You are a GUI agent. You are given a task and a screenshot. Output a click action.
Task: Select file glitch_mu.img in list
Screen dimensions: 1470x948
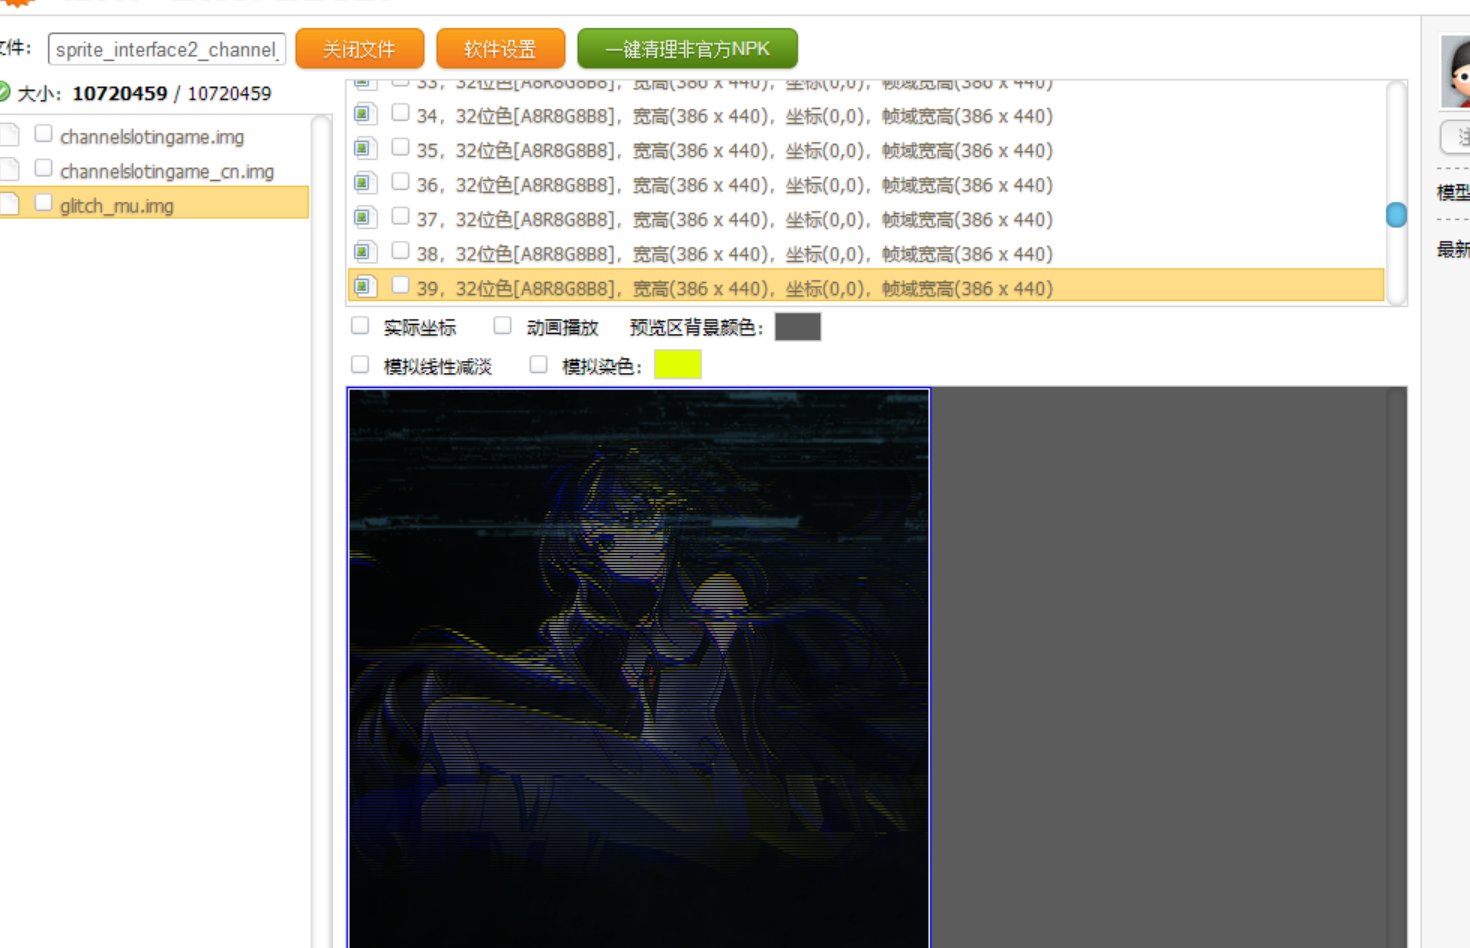117,206
